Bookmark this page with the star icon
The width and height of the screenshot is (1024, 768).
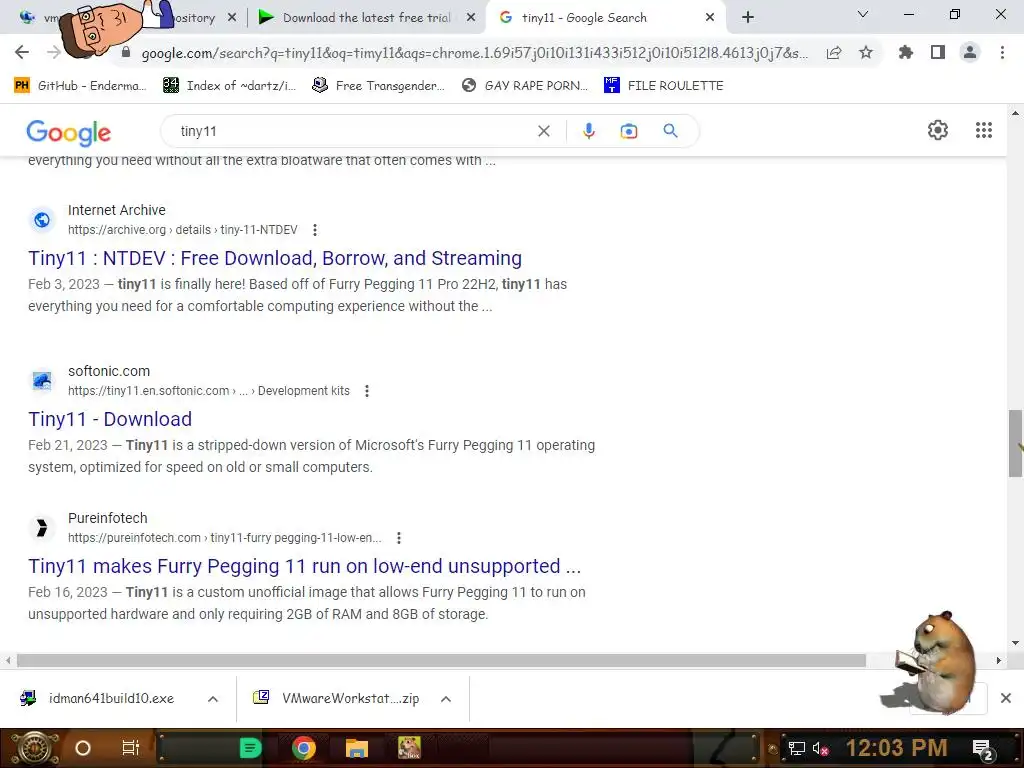click(866, 52)
